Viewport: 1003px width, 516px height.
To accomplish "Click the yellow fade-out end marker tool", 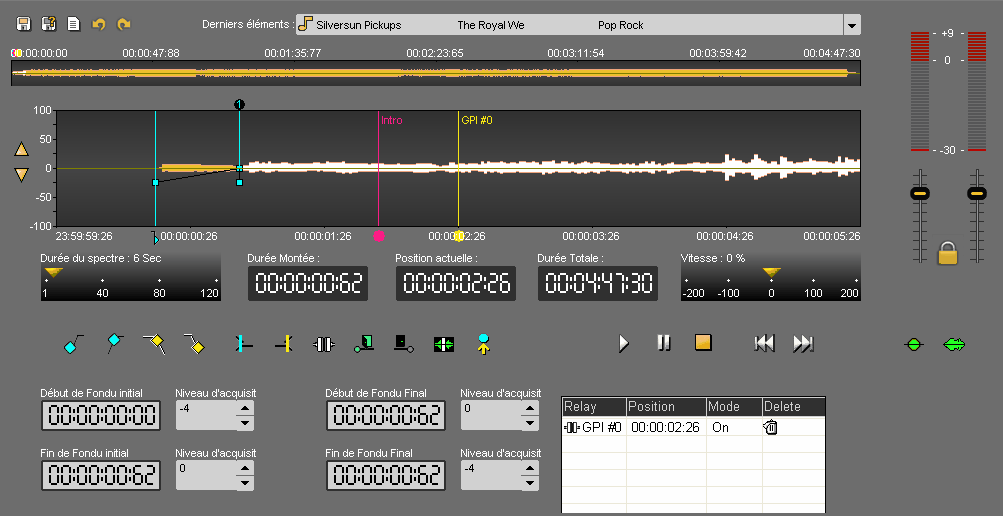I will pyautogui.click(x=194, y=344).
